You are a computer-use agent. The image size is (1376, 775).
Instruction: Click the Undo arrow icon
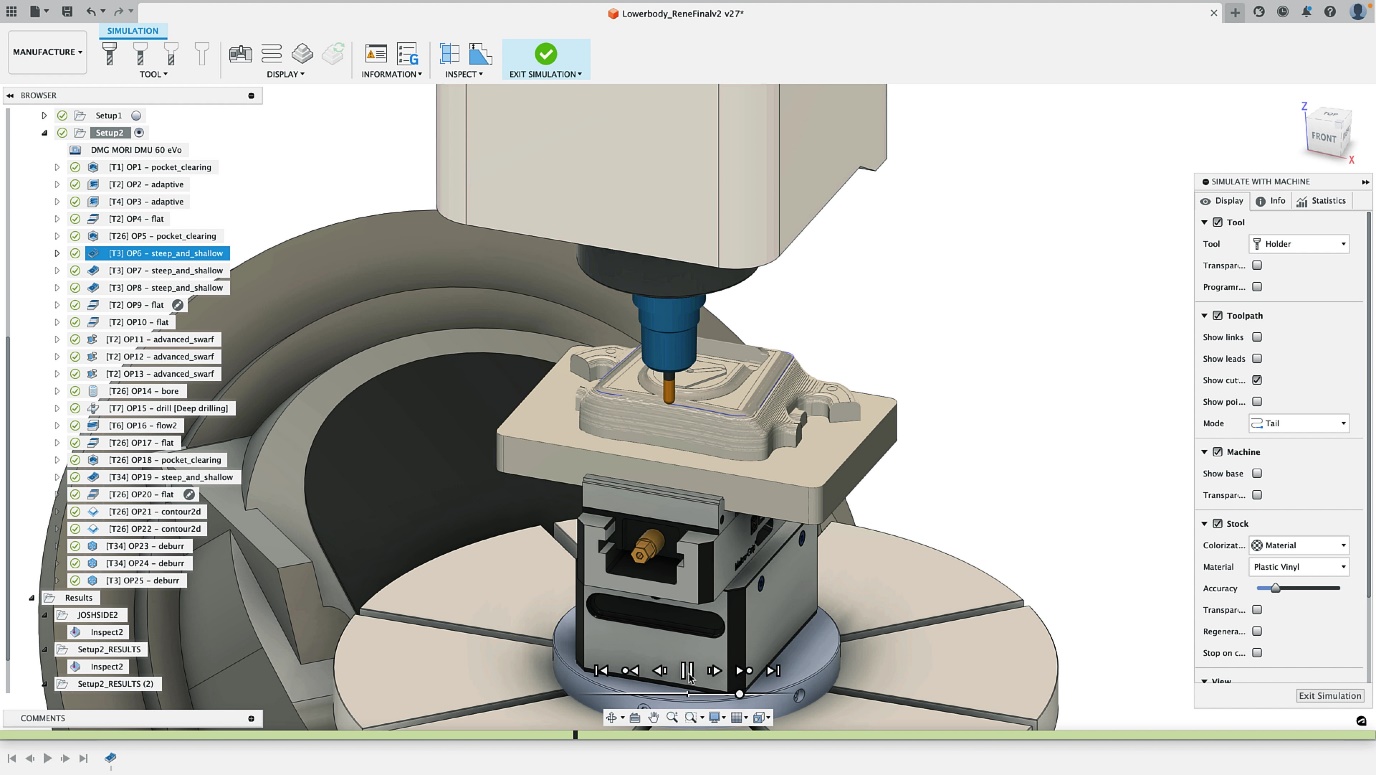90,10
